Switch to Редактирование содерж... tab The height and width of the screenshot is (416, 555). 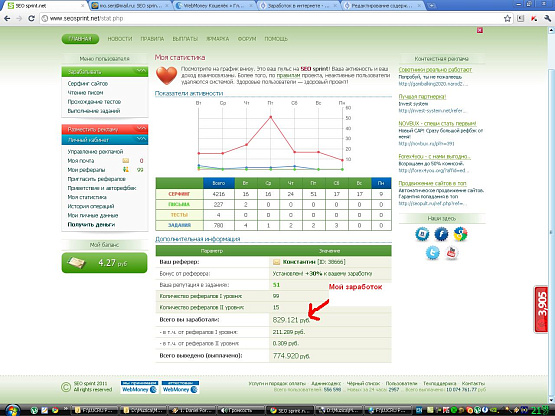click(382, 6)
